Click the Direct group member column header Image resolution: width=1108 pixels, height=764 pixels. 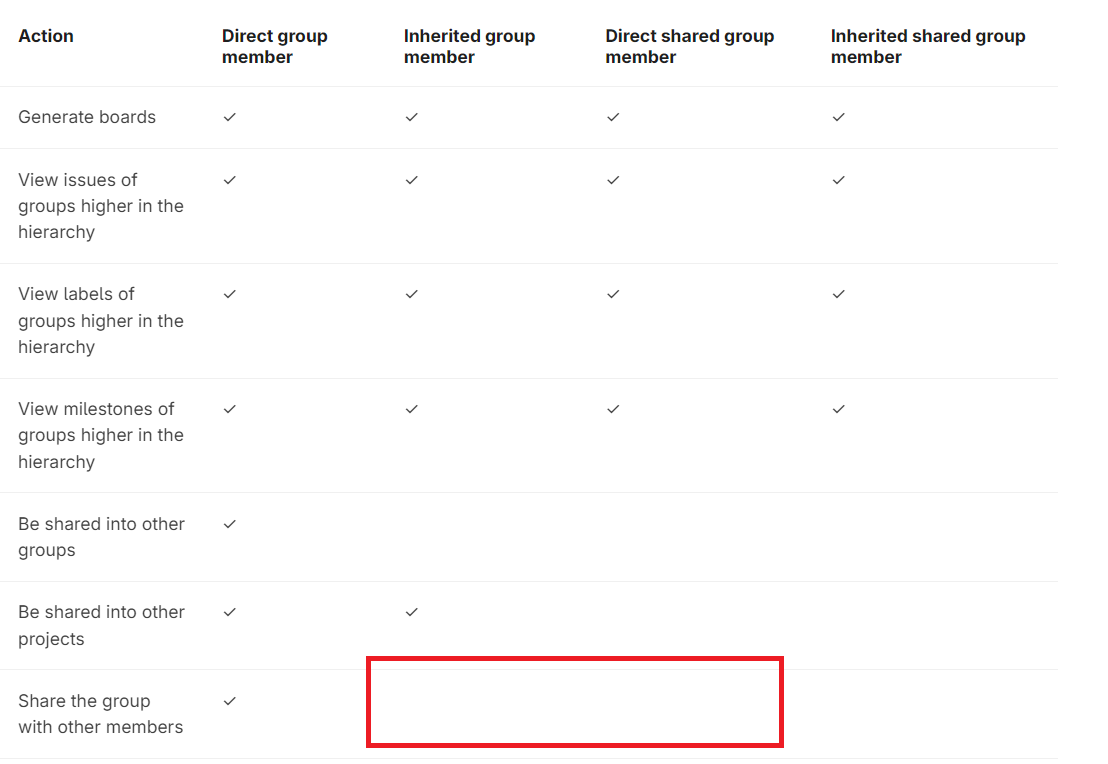tap(275, 47)
